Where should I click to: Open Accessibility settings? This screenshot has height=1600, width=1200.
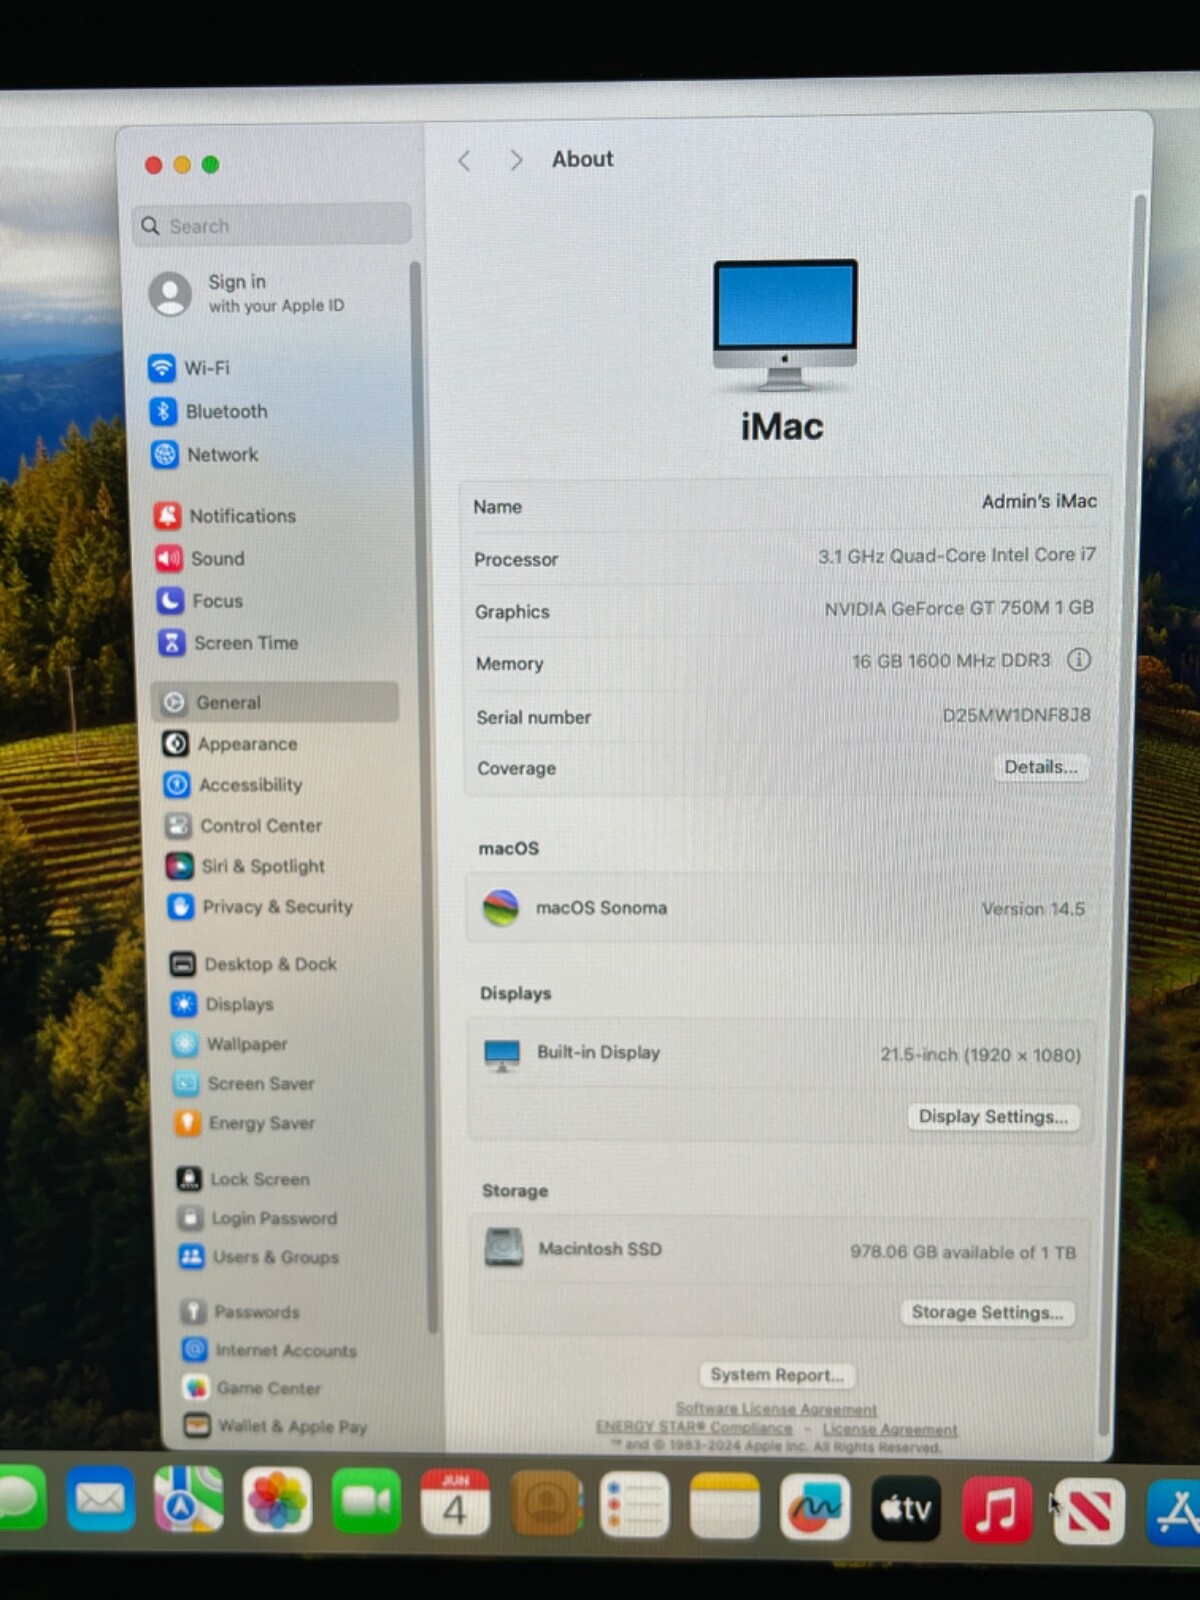(233, 785)
